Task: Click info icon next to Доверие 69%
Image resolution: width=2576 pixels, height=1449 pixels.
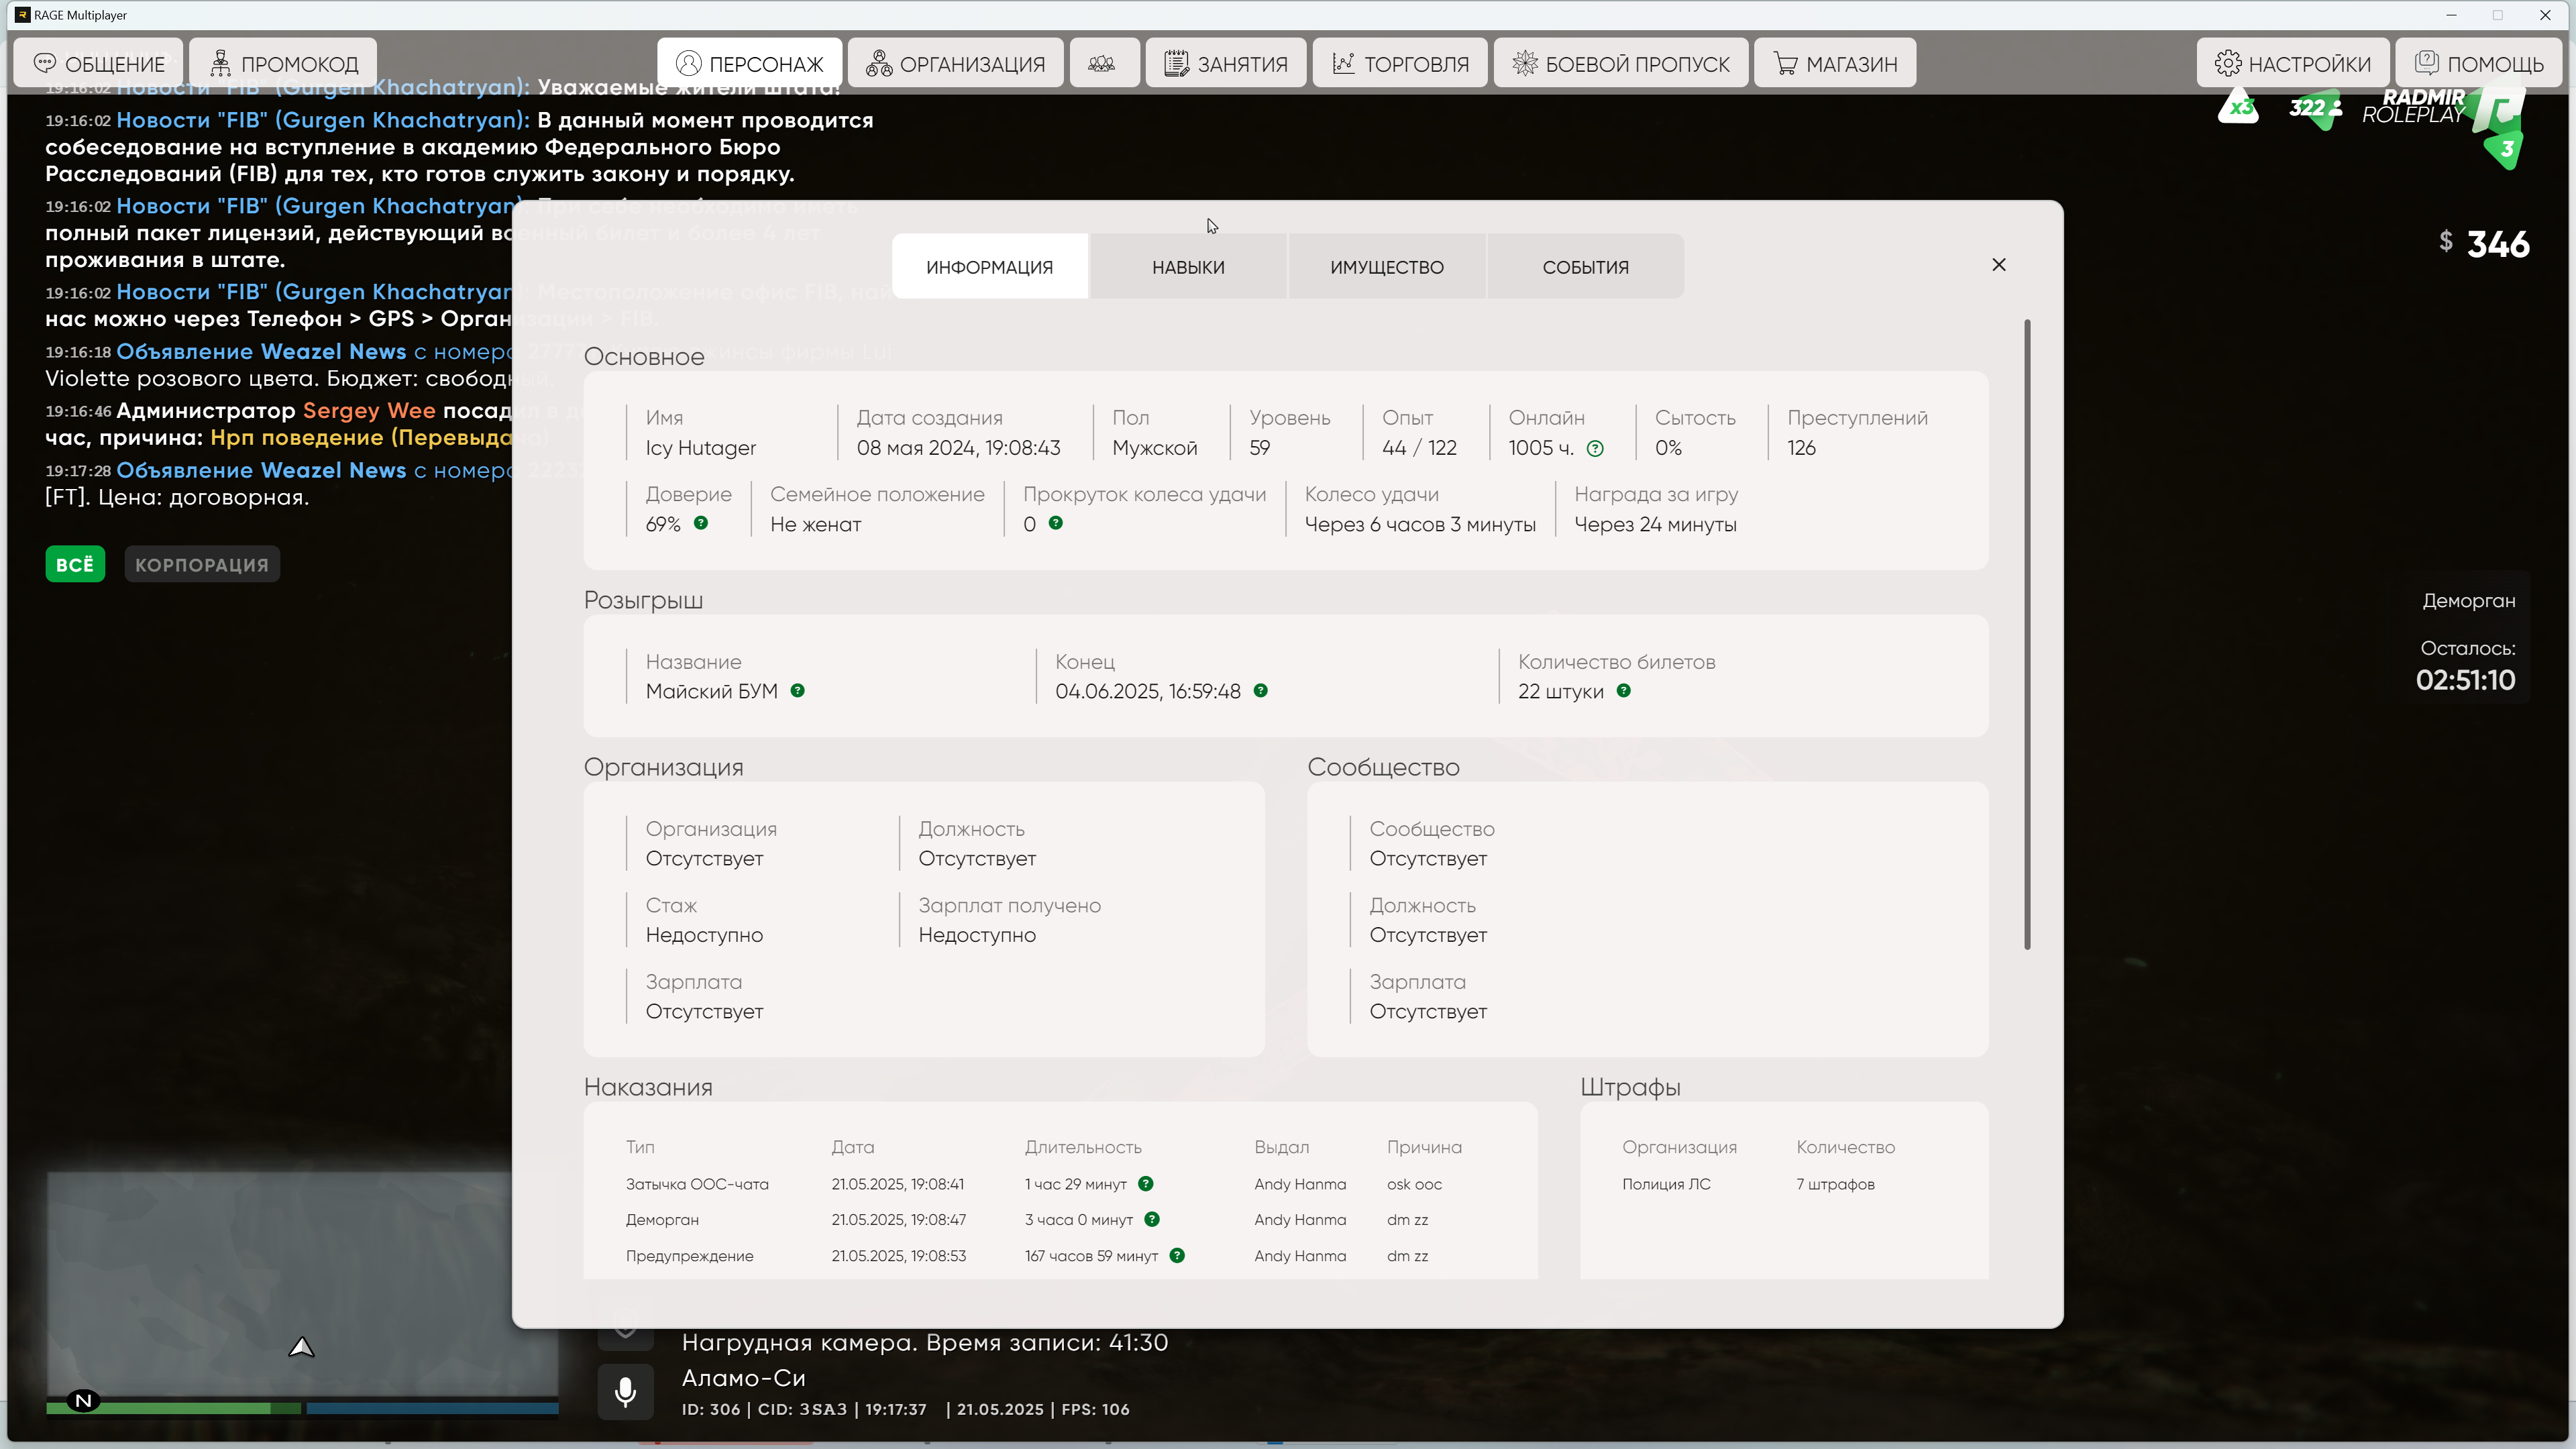Action: 701,523
